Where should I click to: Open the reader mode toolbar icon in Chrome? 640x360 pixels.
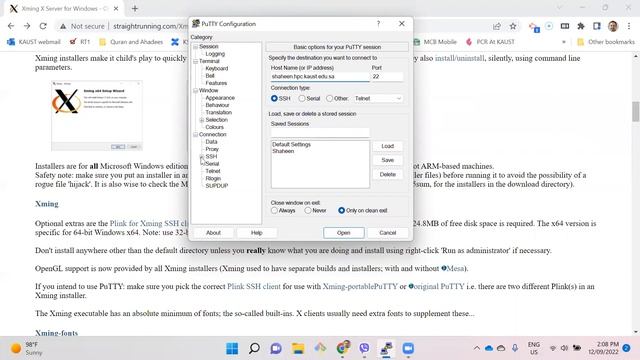[x=565, y=26]
